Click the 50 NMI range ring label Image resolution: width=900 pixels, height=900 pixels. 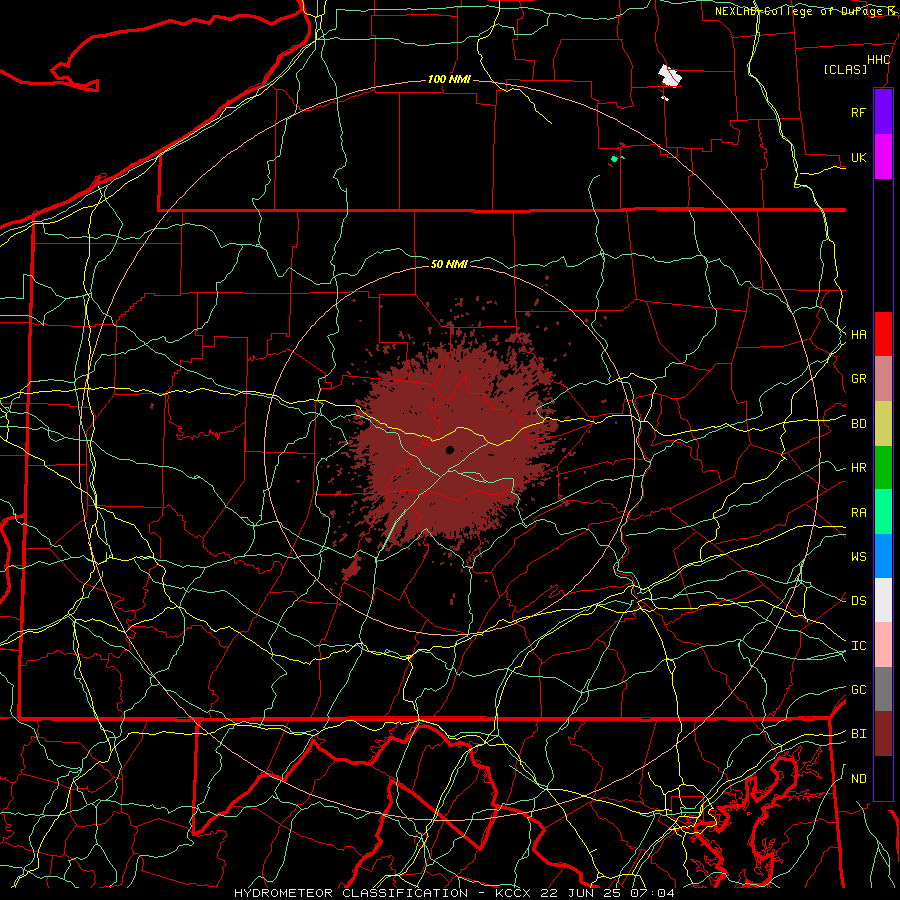449,264
